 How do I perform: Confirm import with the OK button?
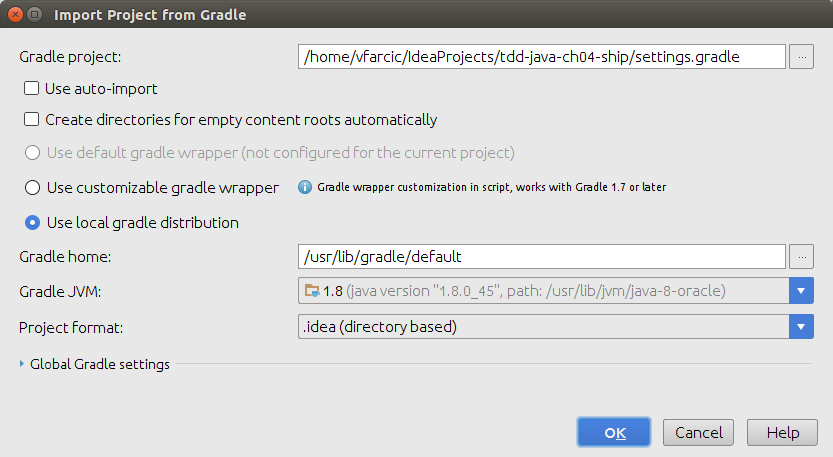point(614,433)
